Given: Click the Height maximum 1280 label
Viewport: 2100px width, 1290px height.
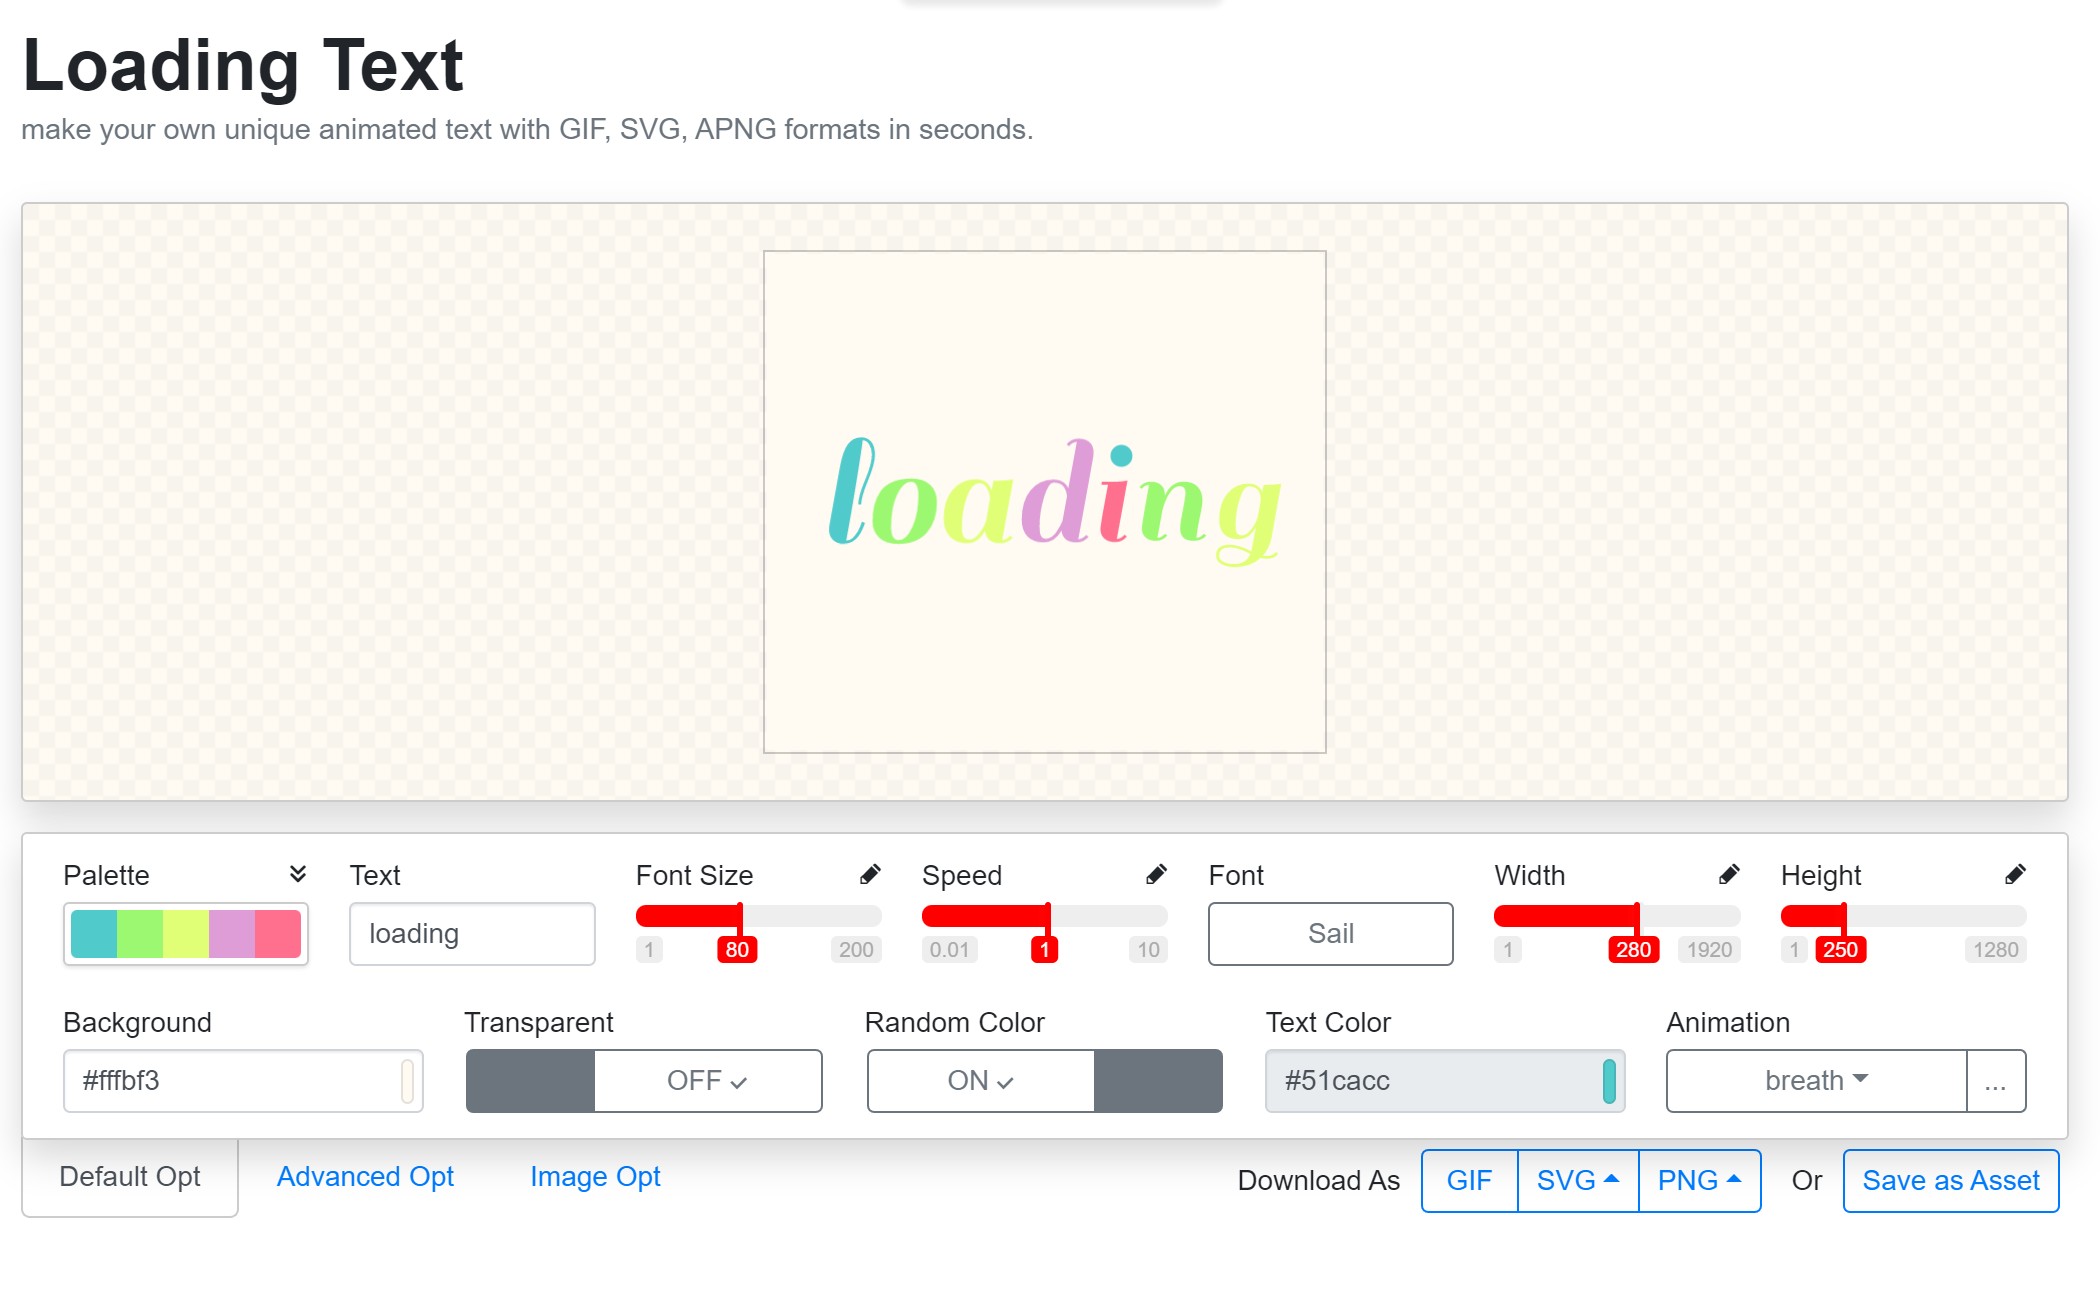Looking at the screenshot, I should click(x=1995, y=950).
